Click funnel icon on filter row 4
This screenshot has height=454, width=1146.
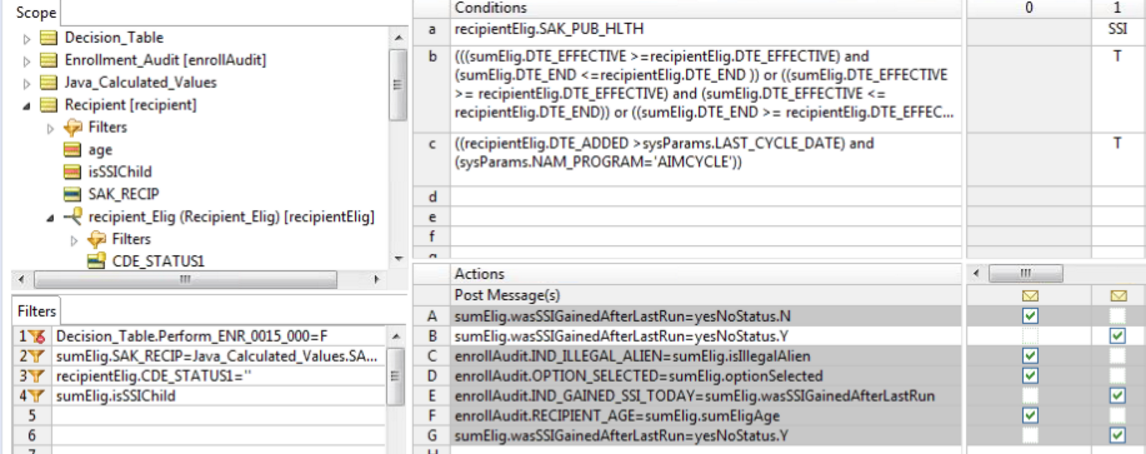coord(37,396)
